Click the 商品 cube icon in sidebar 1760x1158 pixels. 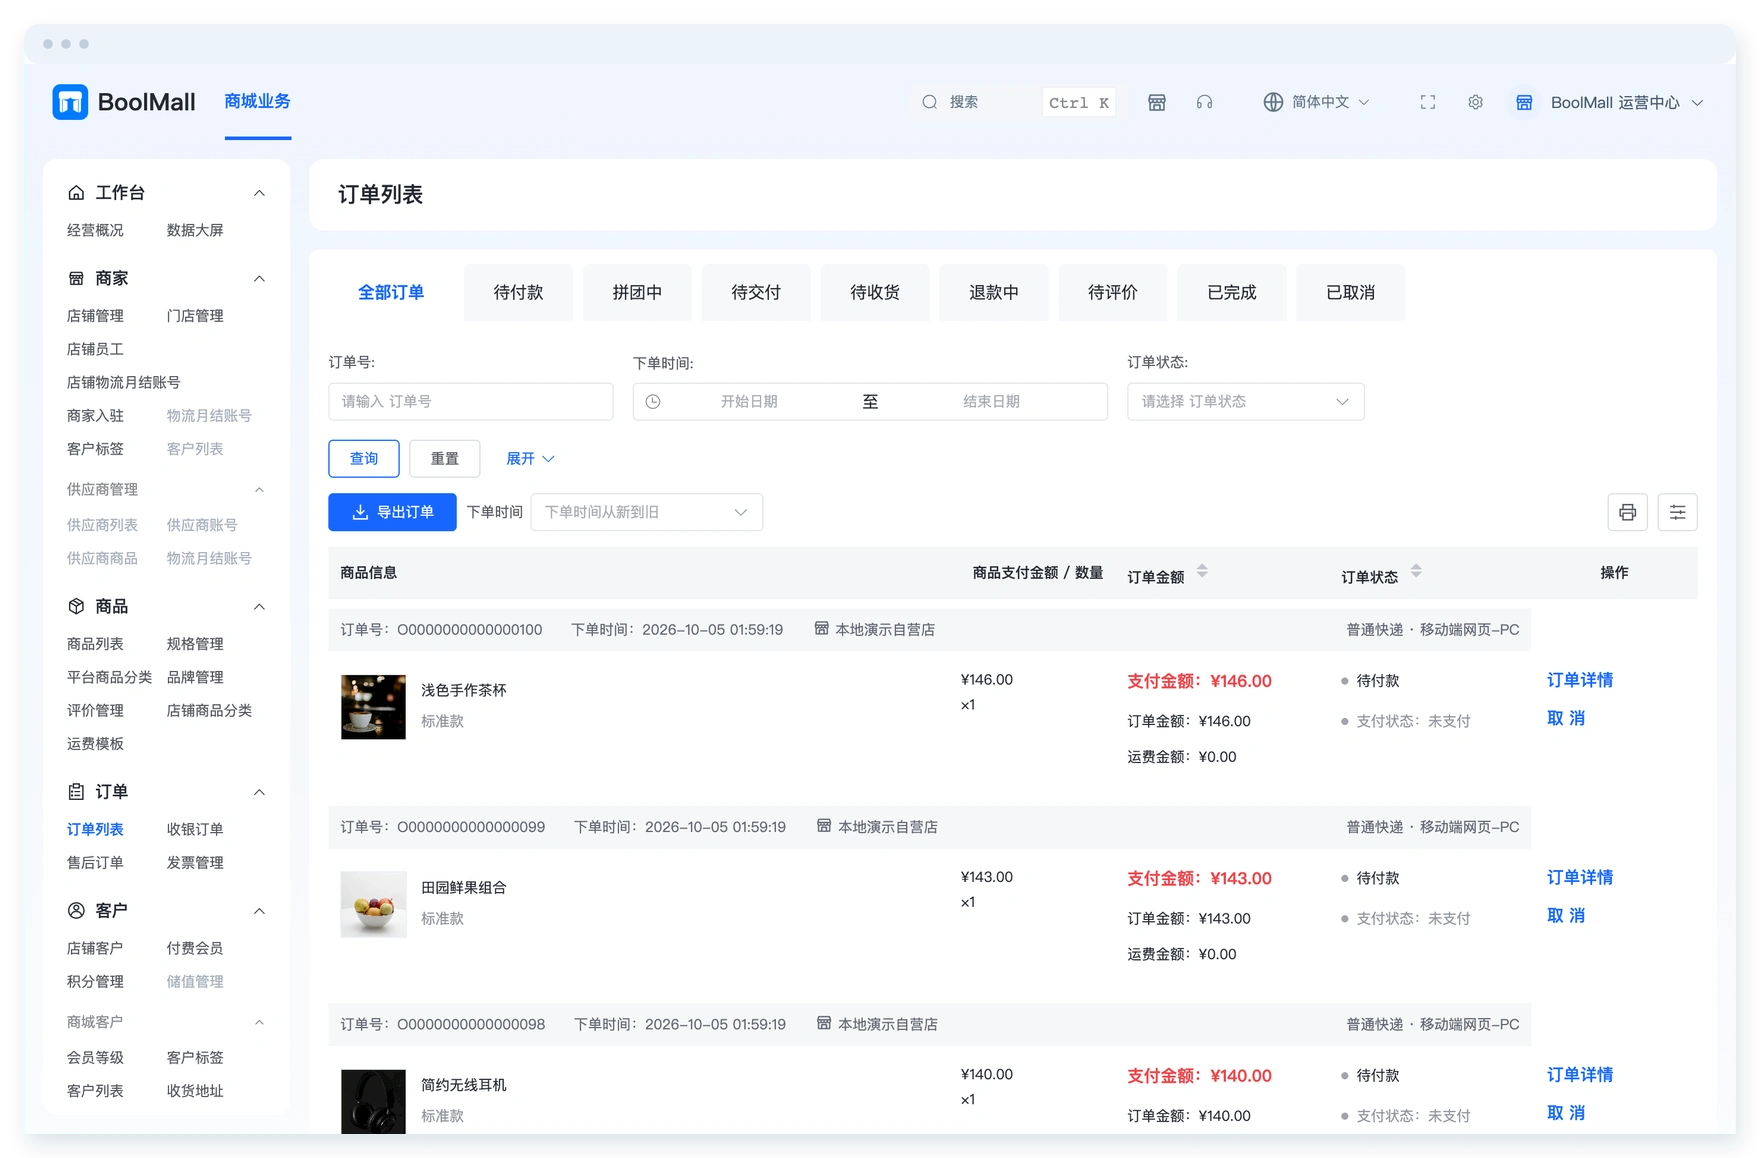76,606
